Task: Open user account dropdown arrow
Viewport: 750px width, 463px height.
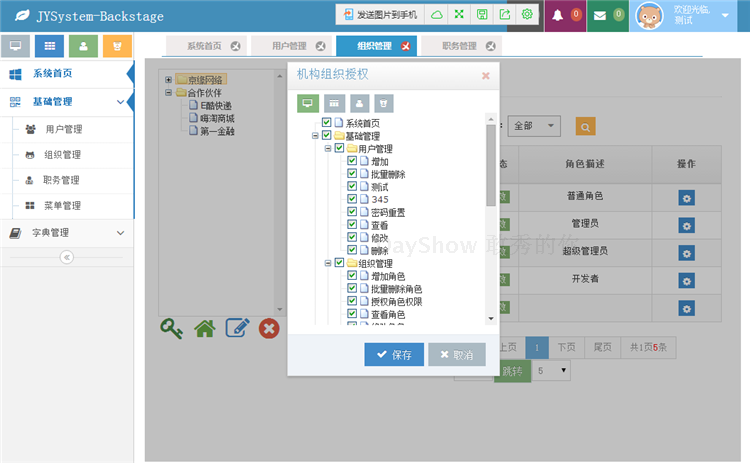Action: click(x=725, y=15)
